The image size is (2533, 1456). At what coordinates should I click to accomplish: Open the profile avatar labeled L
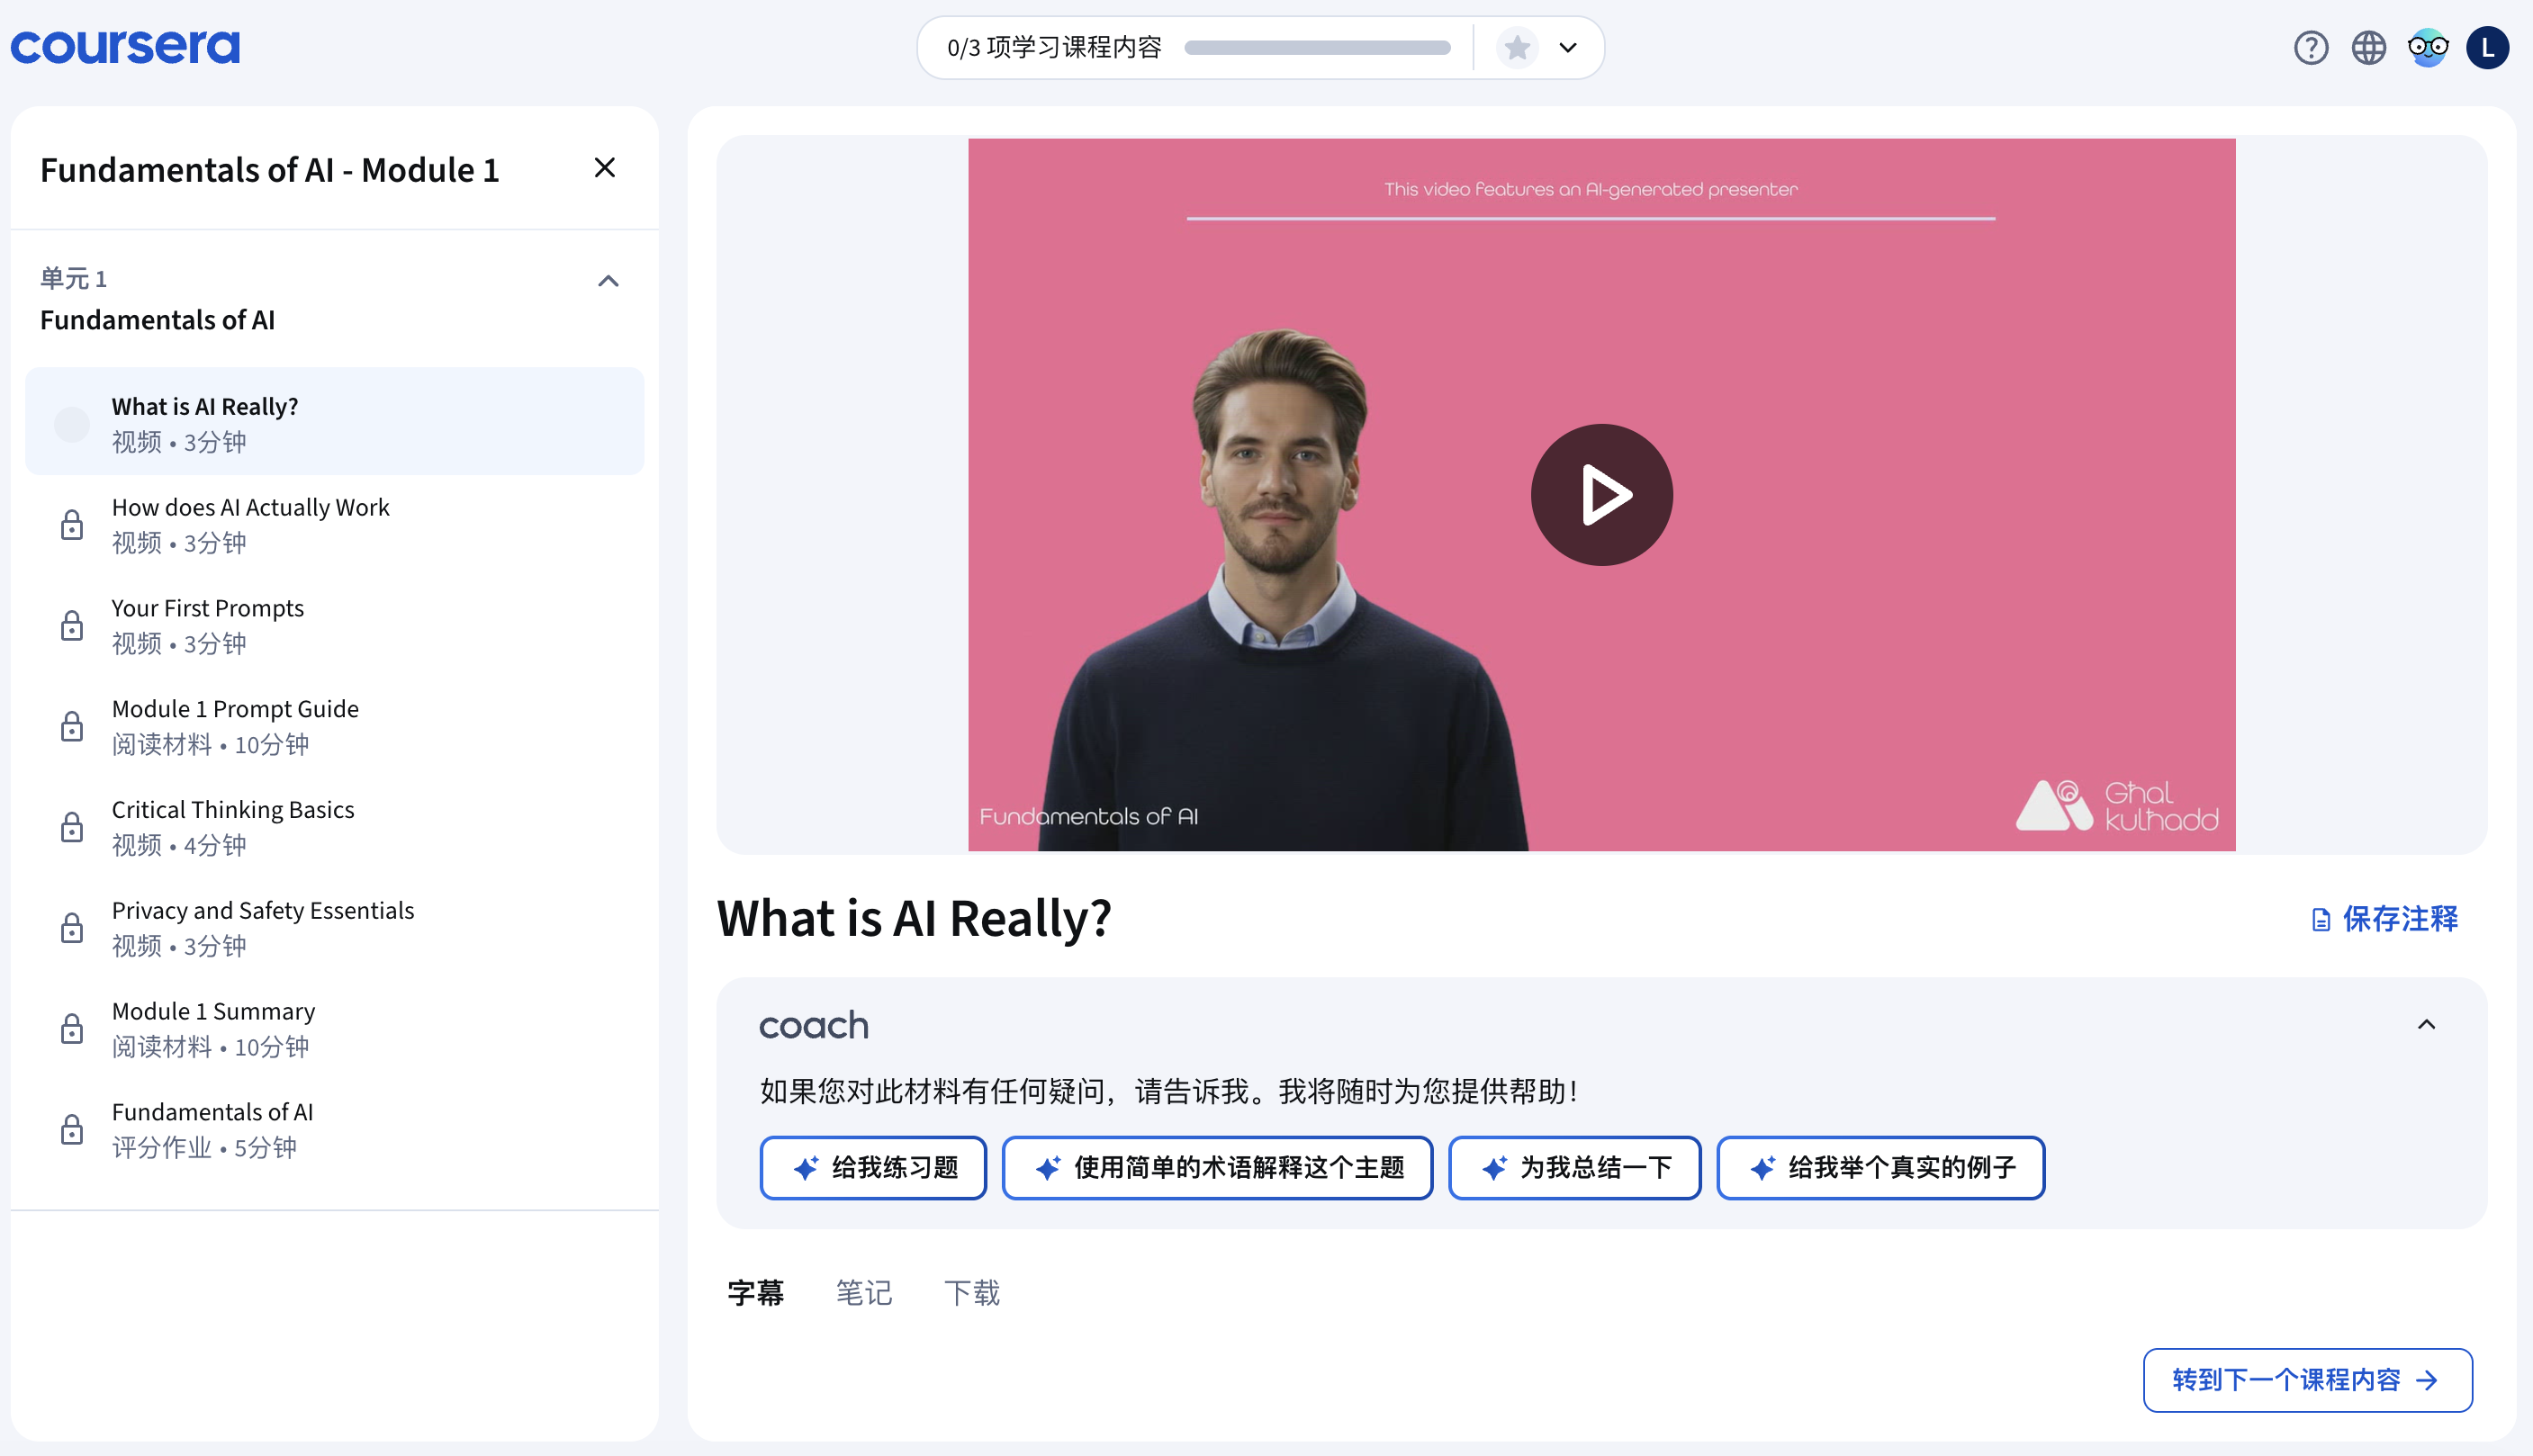tap(2487, 47)
